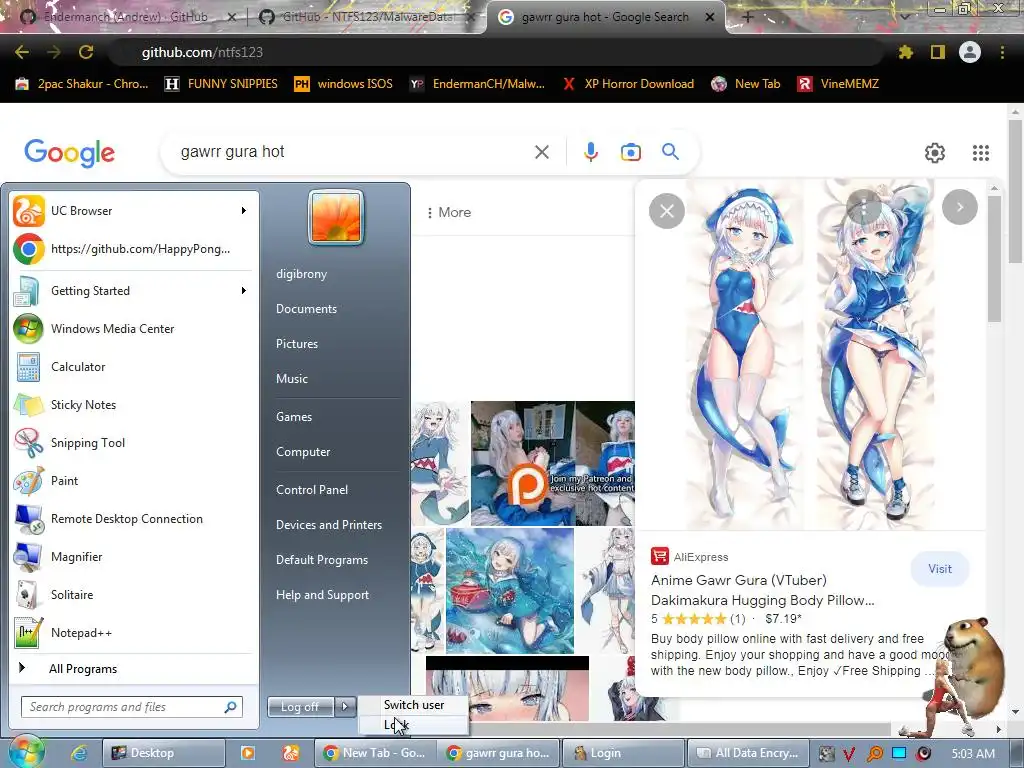The image size is (1024, 768).
Task: Open the FUNNY SNIPPIES bookmark
Action: [221, 84]
